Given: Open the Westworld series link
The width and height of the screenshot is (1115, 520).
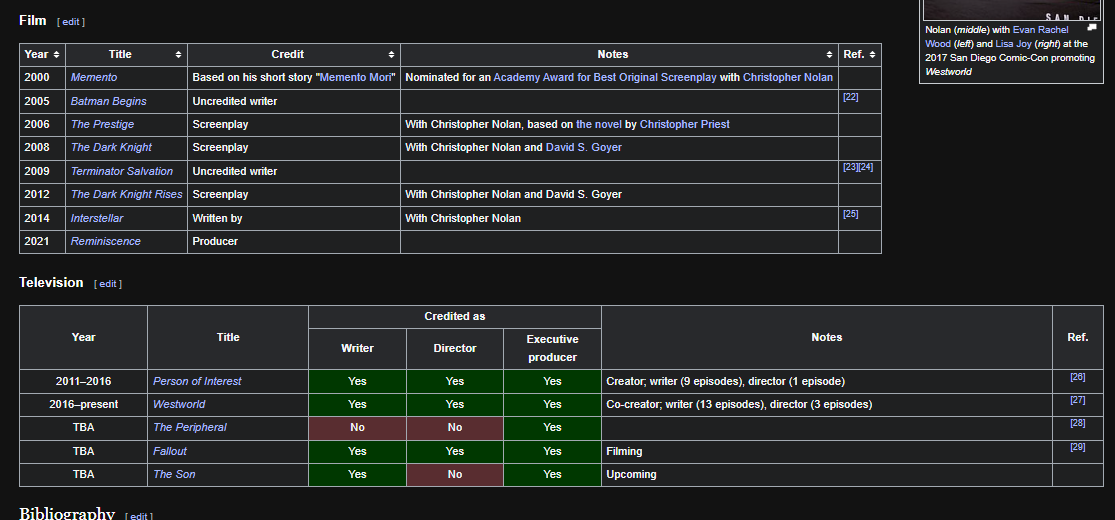Looking at the screenshot, I should coord(179,404).
